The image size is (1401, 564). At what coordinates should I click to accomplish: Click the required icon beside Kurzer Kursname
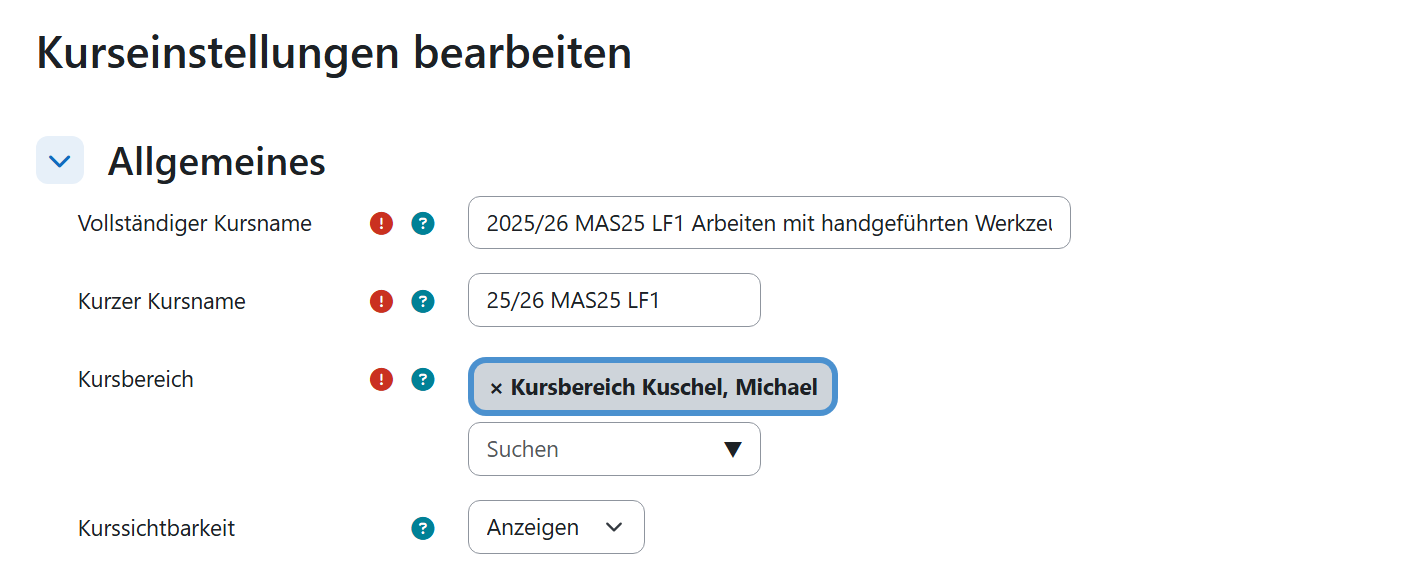pos(381,301)
